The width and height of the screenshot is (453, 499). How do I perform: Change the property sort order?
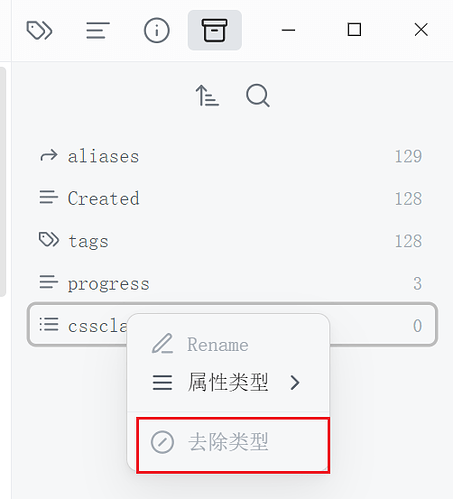207,96
